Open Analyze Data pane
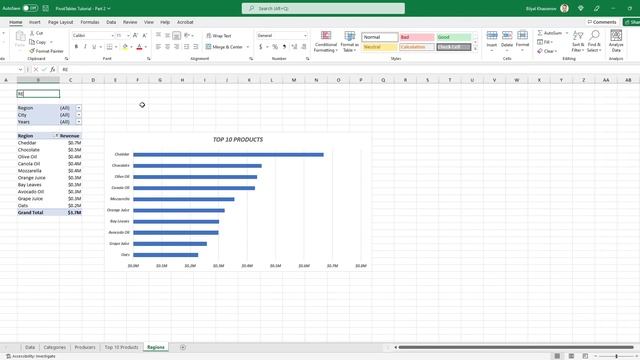The width and height of the screenshot is (640, 360). [616, 41]
